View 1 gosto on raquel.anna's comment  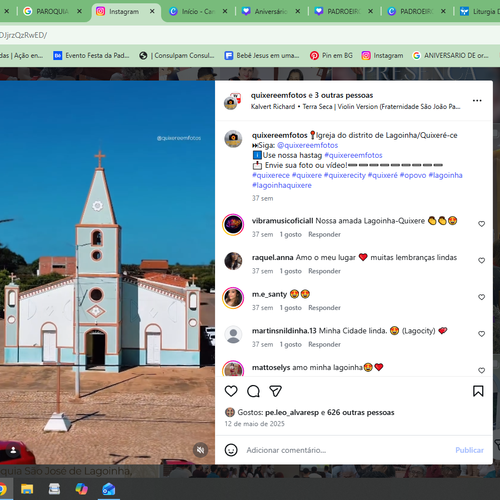[290, 271]
